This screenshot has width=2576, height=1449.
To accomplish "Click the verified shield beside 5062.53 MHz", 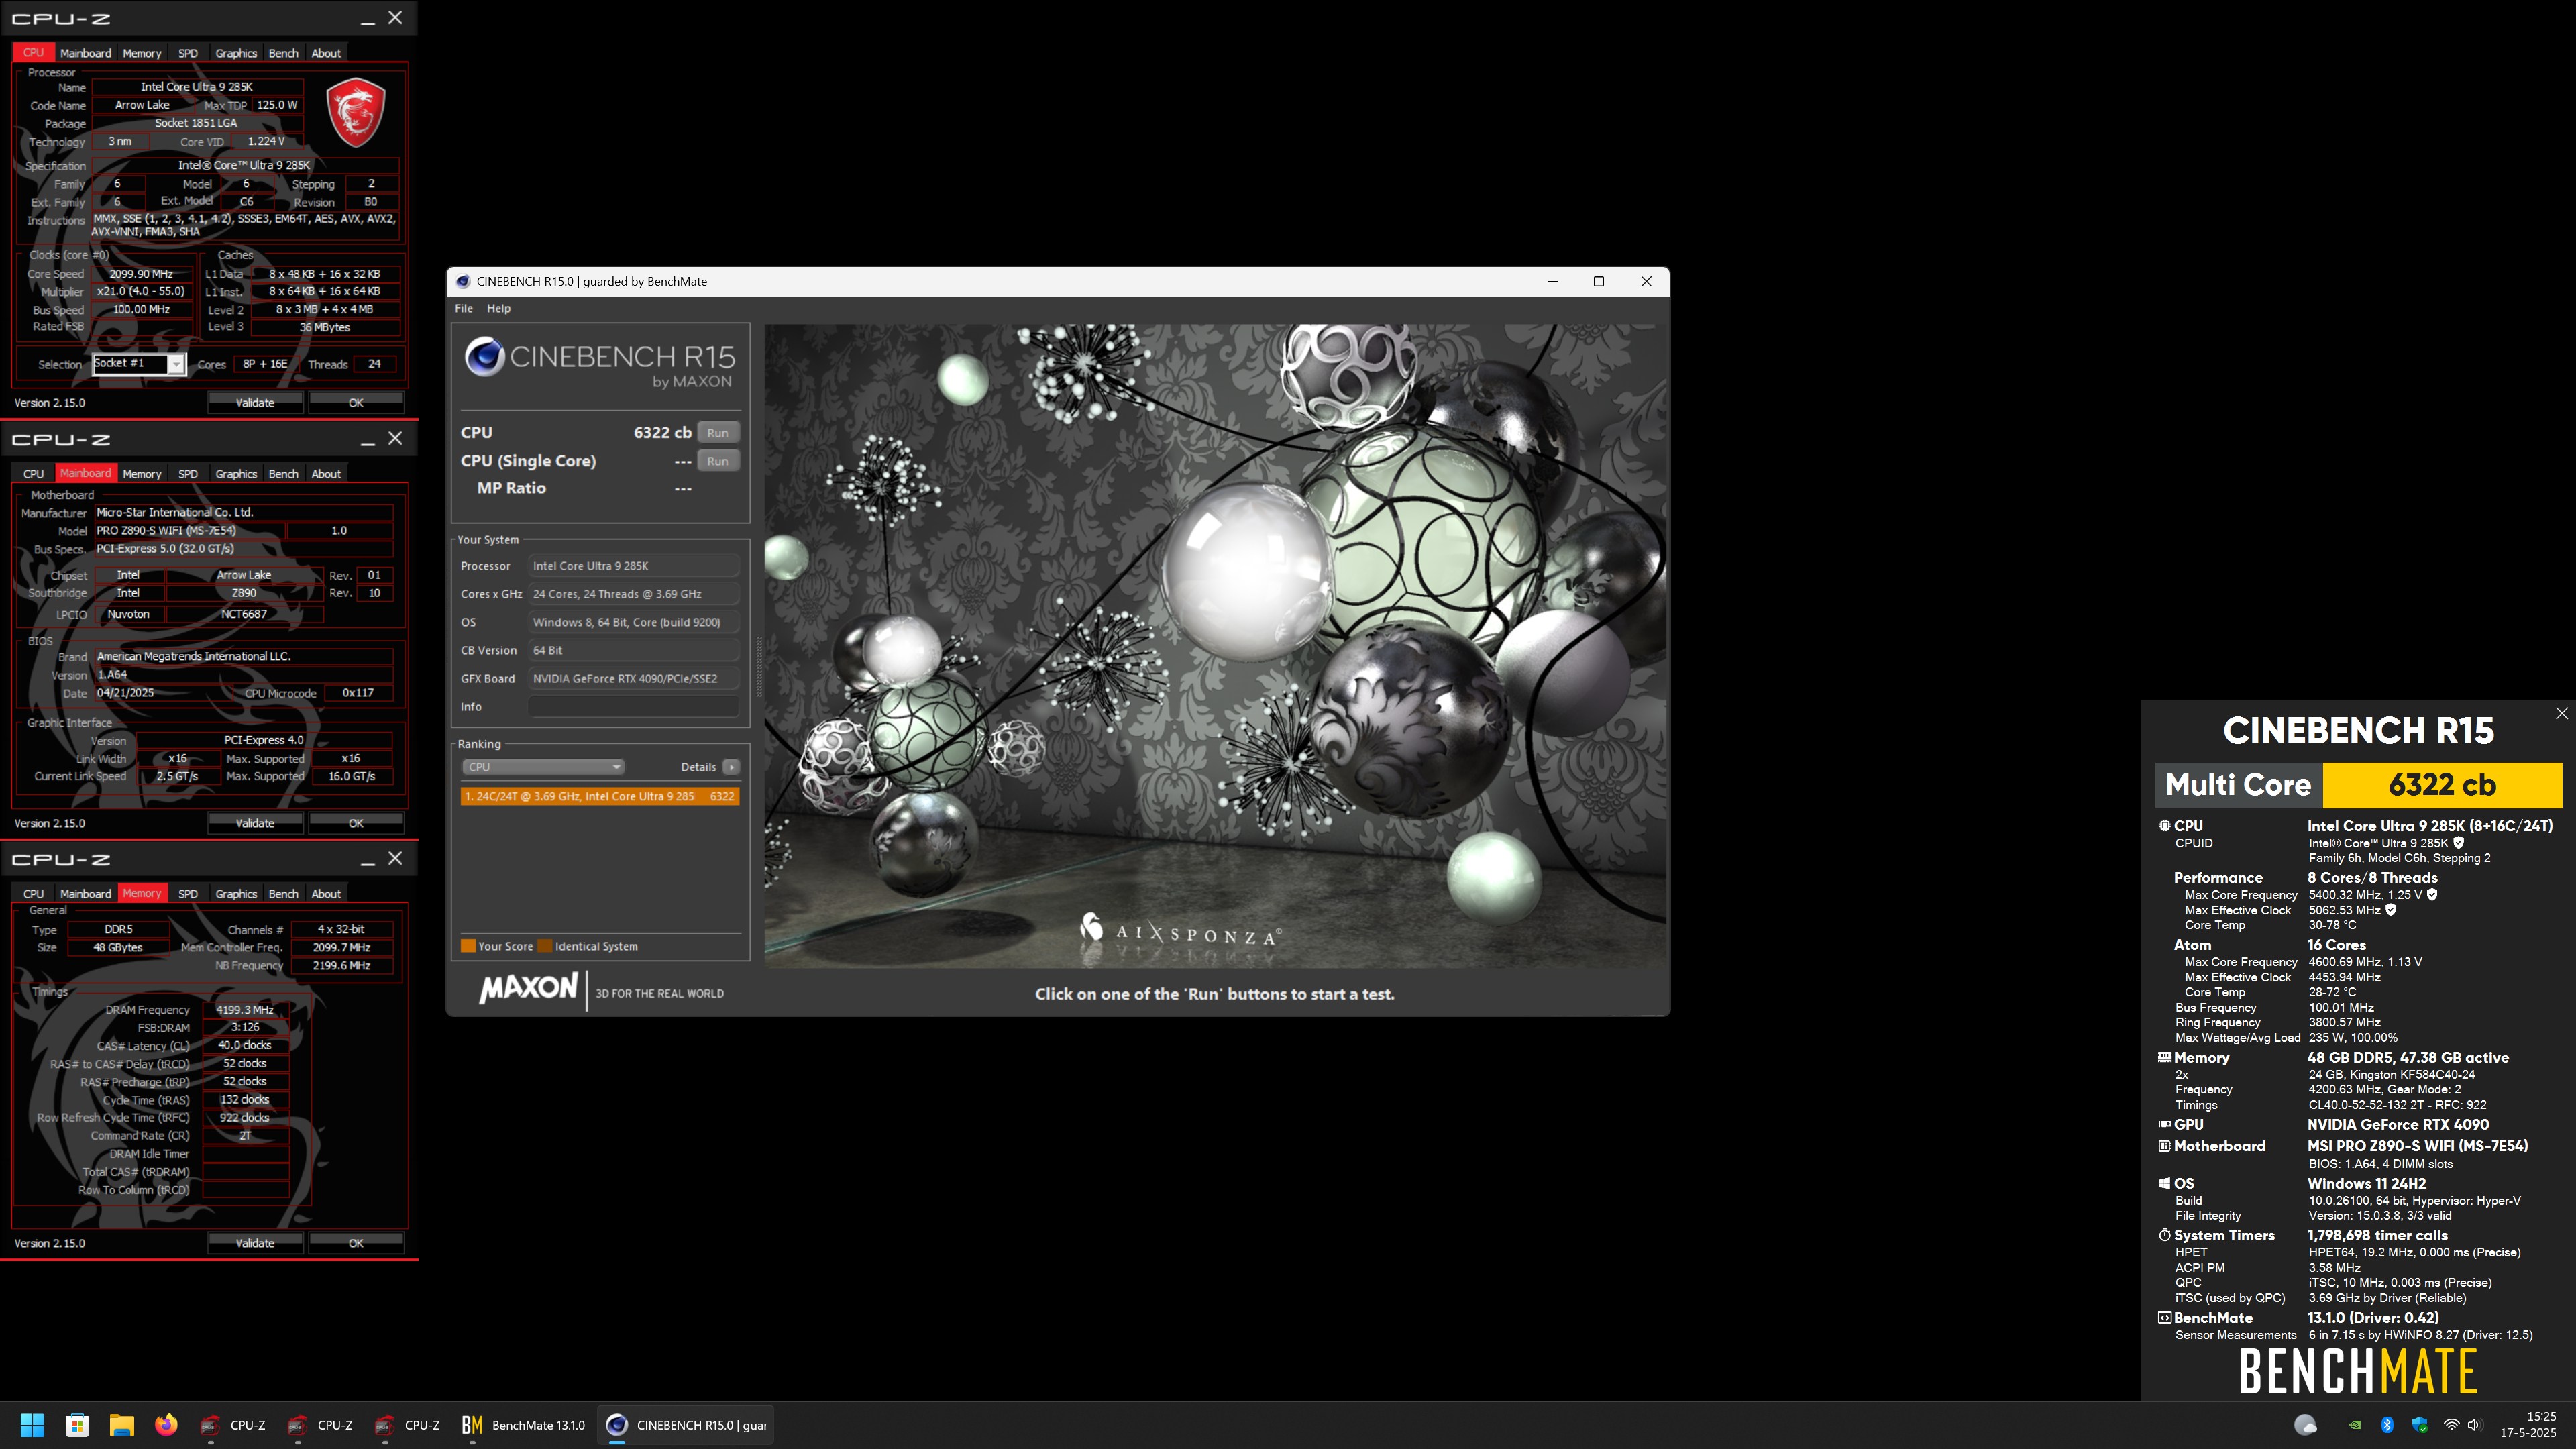I will click(x=2391, y=910).
